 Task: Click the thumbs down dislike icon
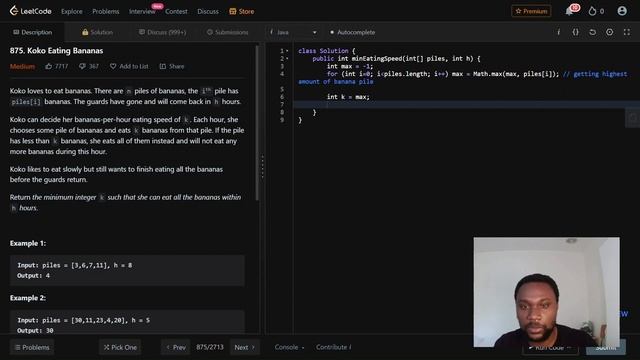pos(82,66)
